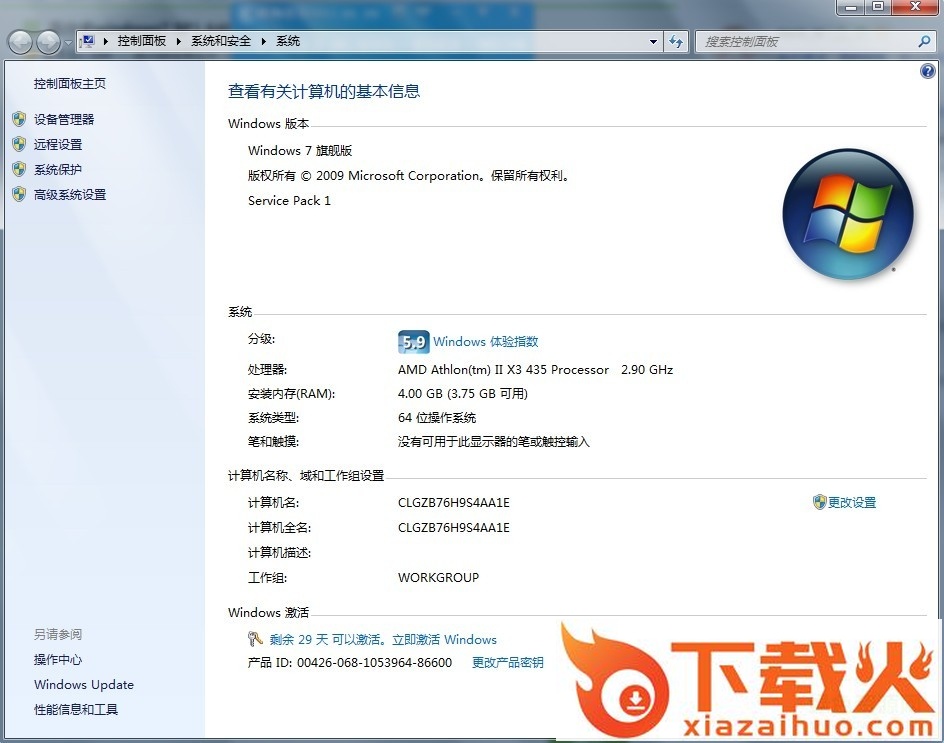Open help via the blue question mark
Screen dimensions: 944x743
(927, 71)
